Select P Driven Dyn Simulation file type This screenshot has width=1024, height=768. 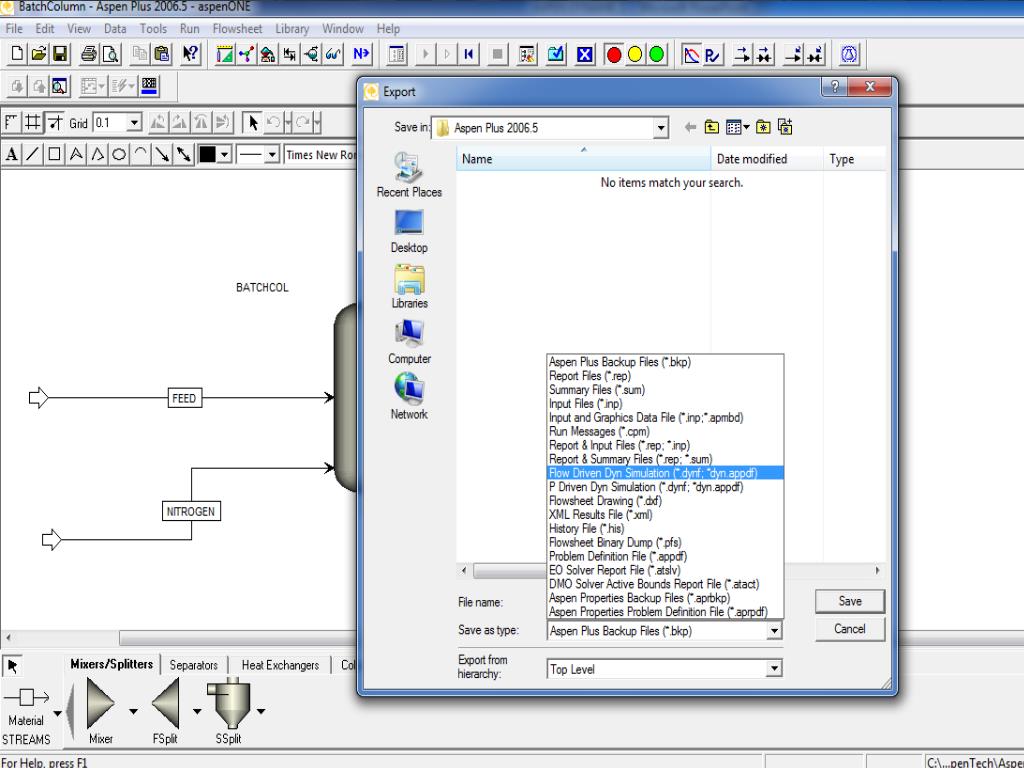[x=665, y=487]
